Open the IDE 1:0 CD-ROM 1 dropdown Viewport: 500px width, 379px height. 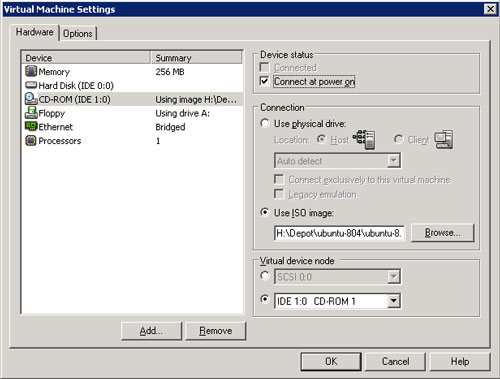pyautogui.click(x=394, y=301)
